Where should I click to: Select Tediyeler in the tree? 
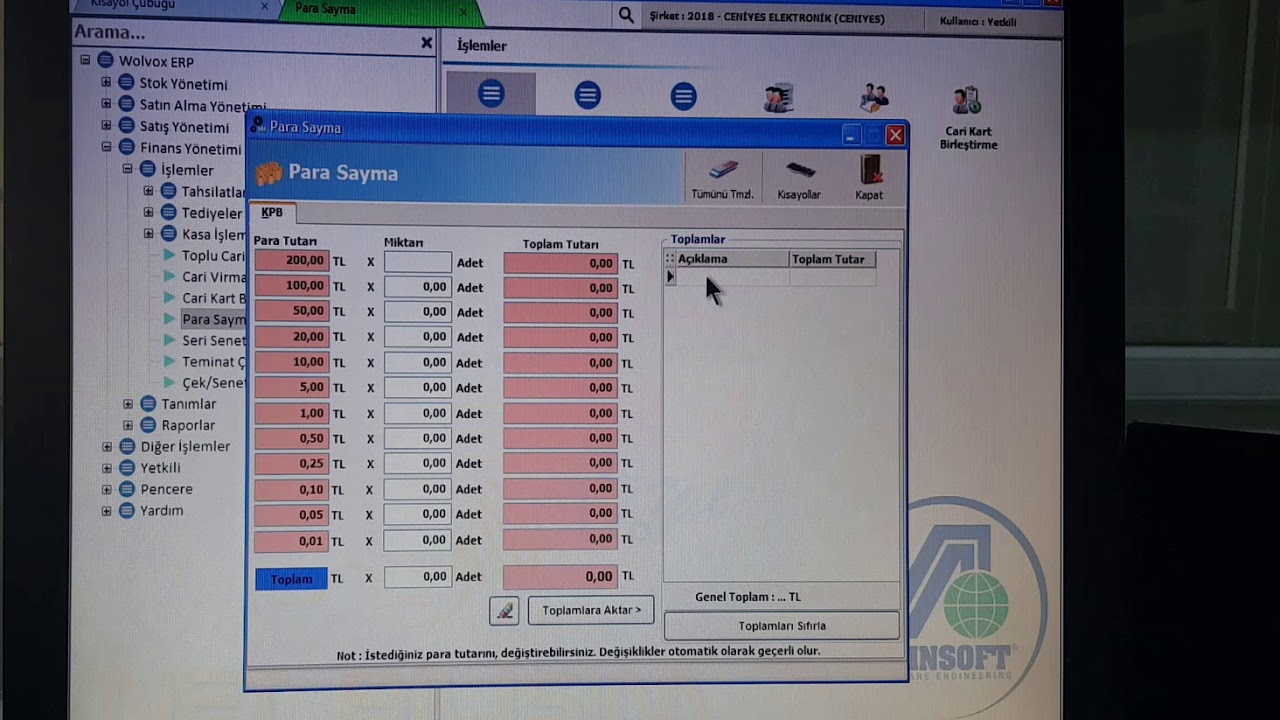point(212,213)
